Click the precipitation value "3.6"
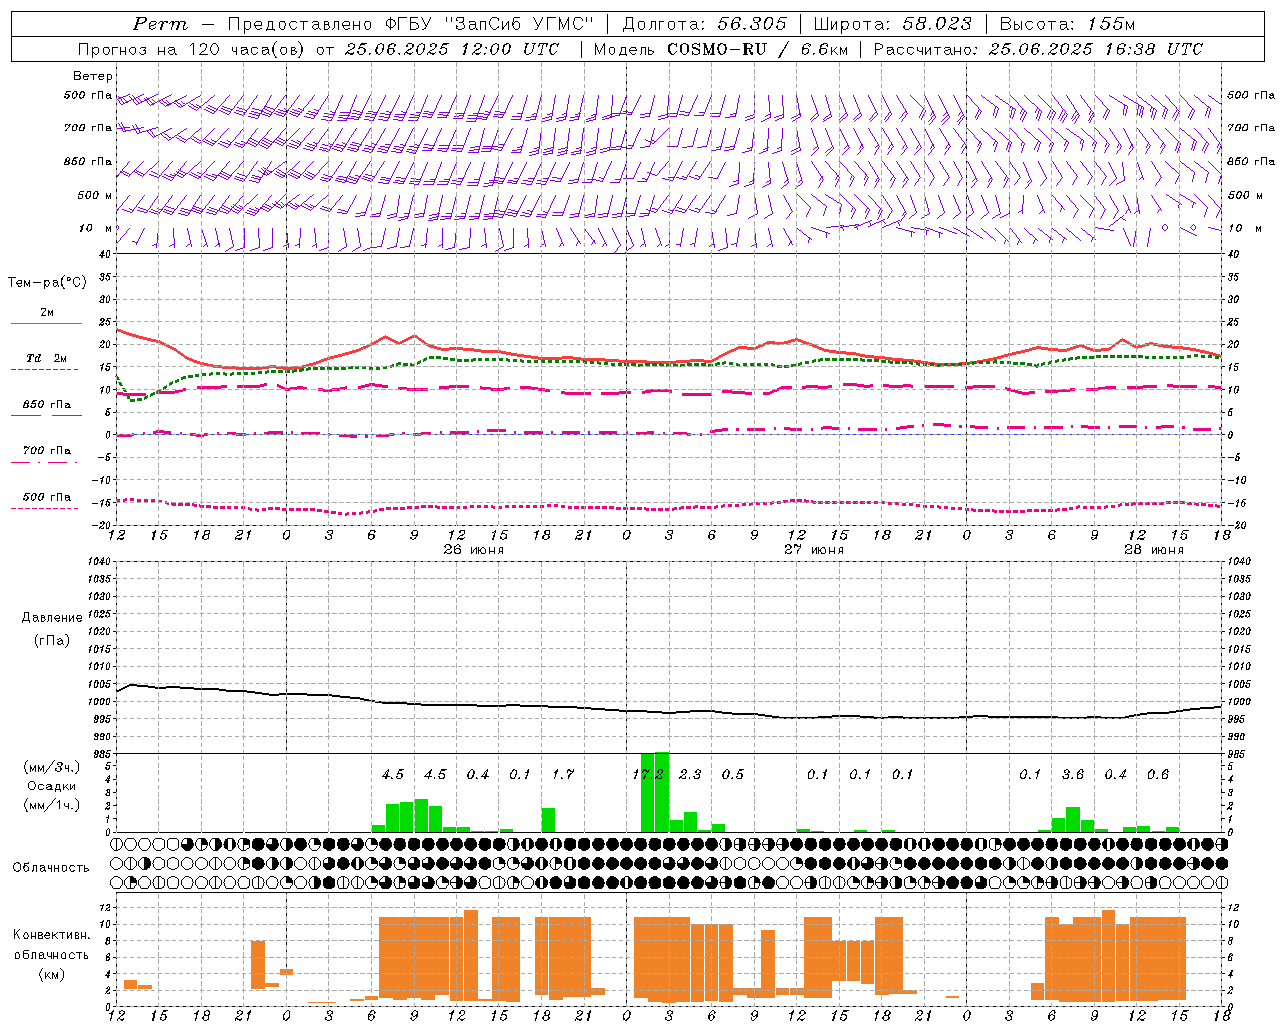This screenshot has height=1024, width=1280. click(1073, 775)
